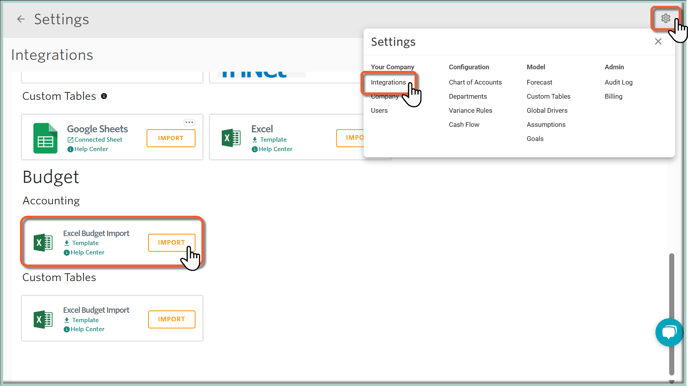Click the back arrow beside Settings
This screenshot has width=688, height=386.
[21, 19]
